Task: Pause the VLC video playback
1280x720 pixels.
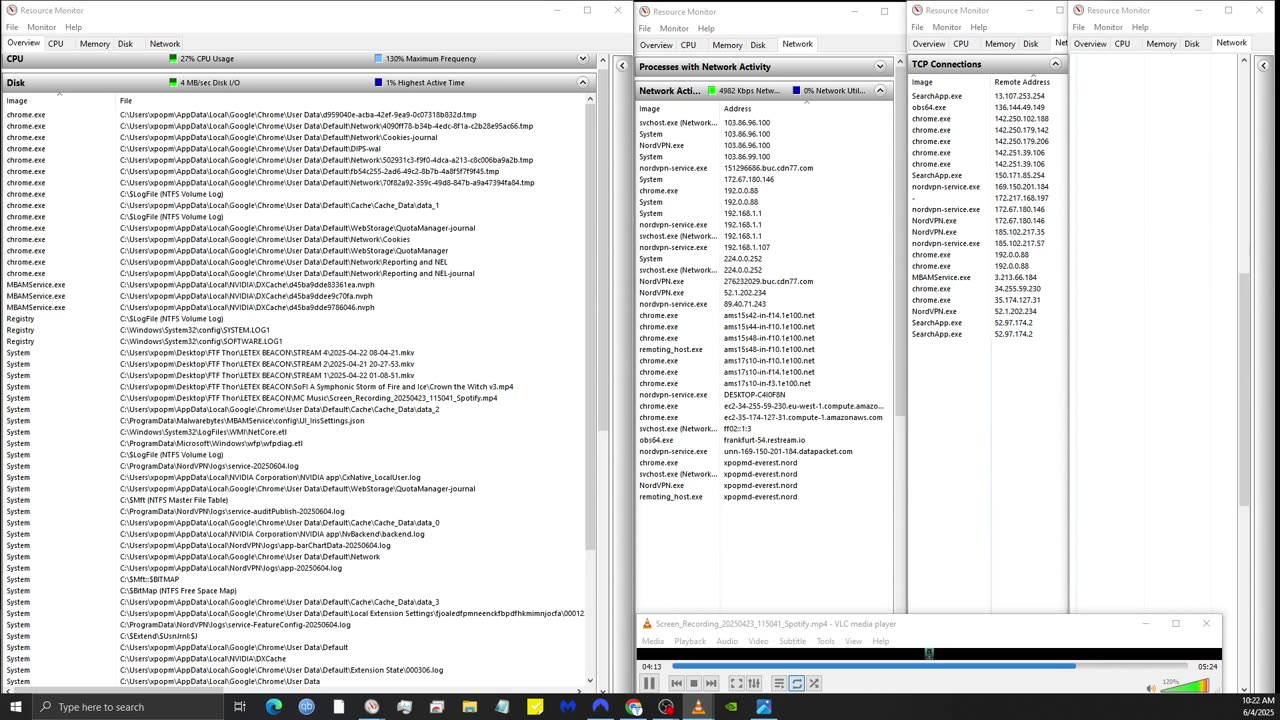Action: (648, 683)
